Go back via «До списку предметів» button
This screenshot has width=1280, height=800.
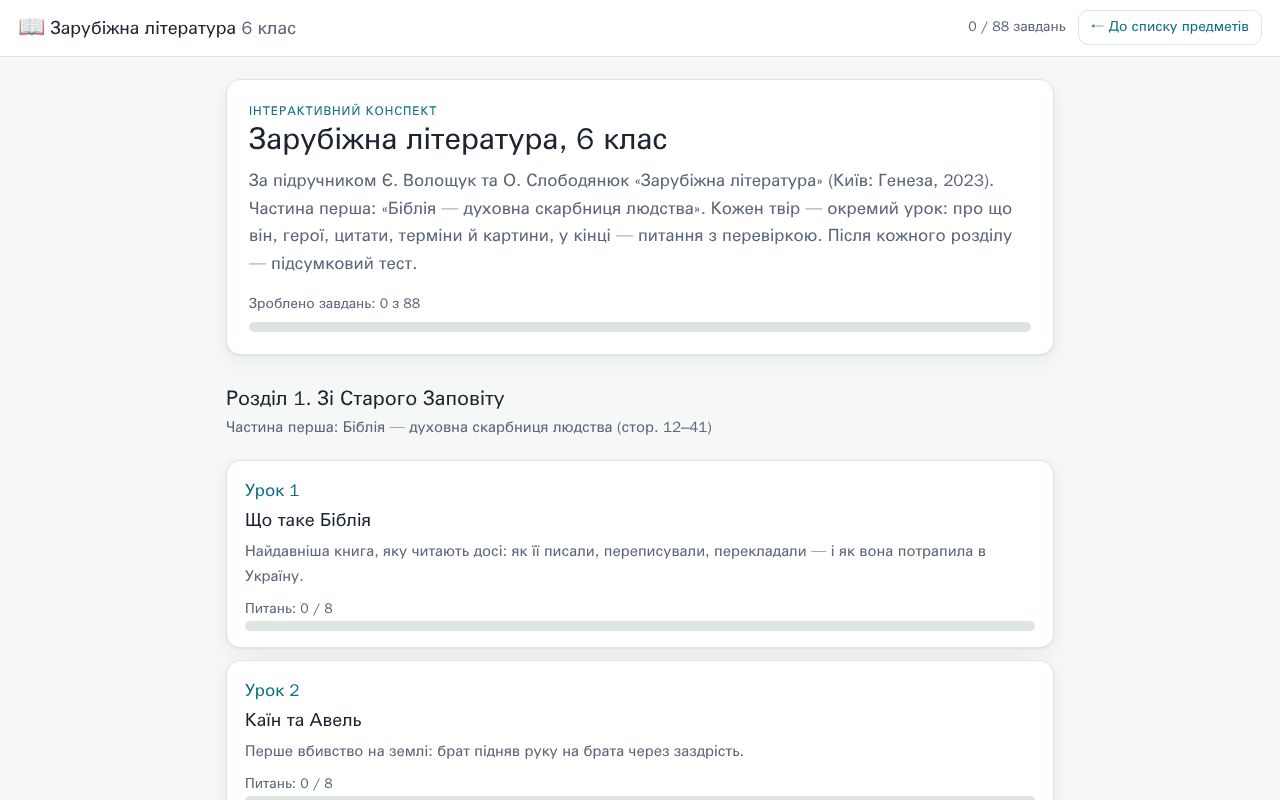1170,27
